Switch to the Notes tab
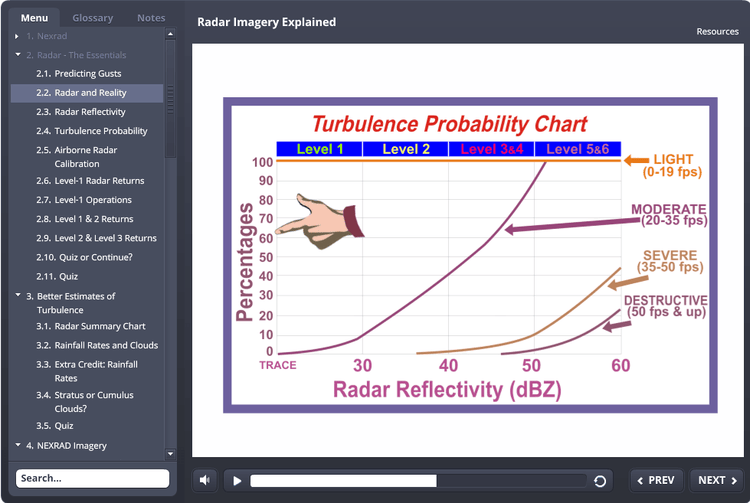 151,18
